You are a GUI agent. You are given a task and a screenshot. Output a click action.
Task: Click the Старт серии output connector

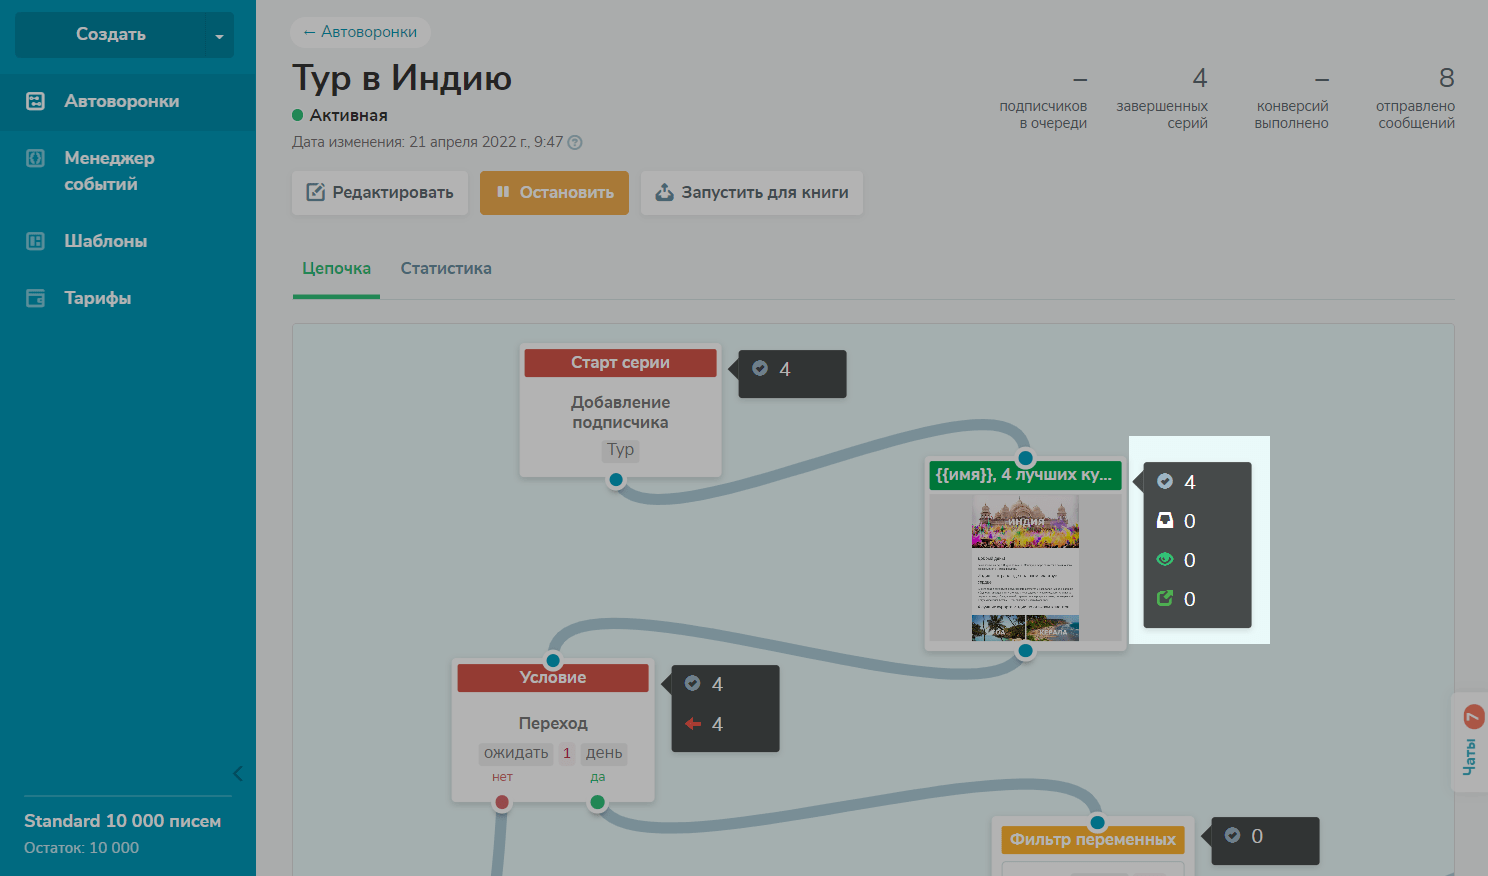pos(616,480)
